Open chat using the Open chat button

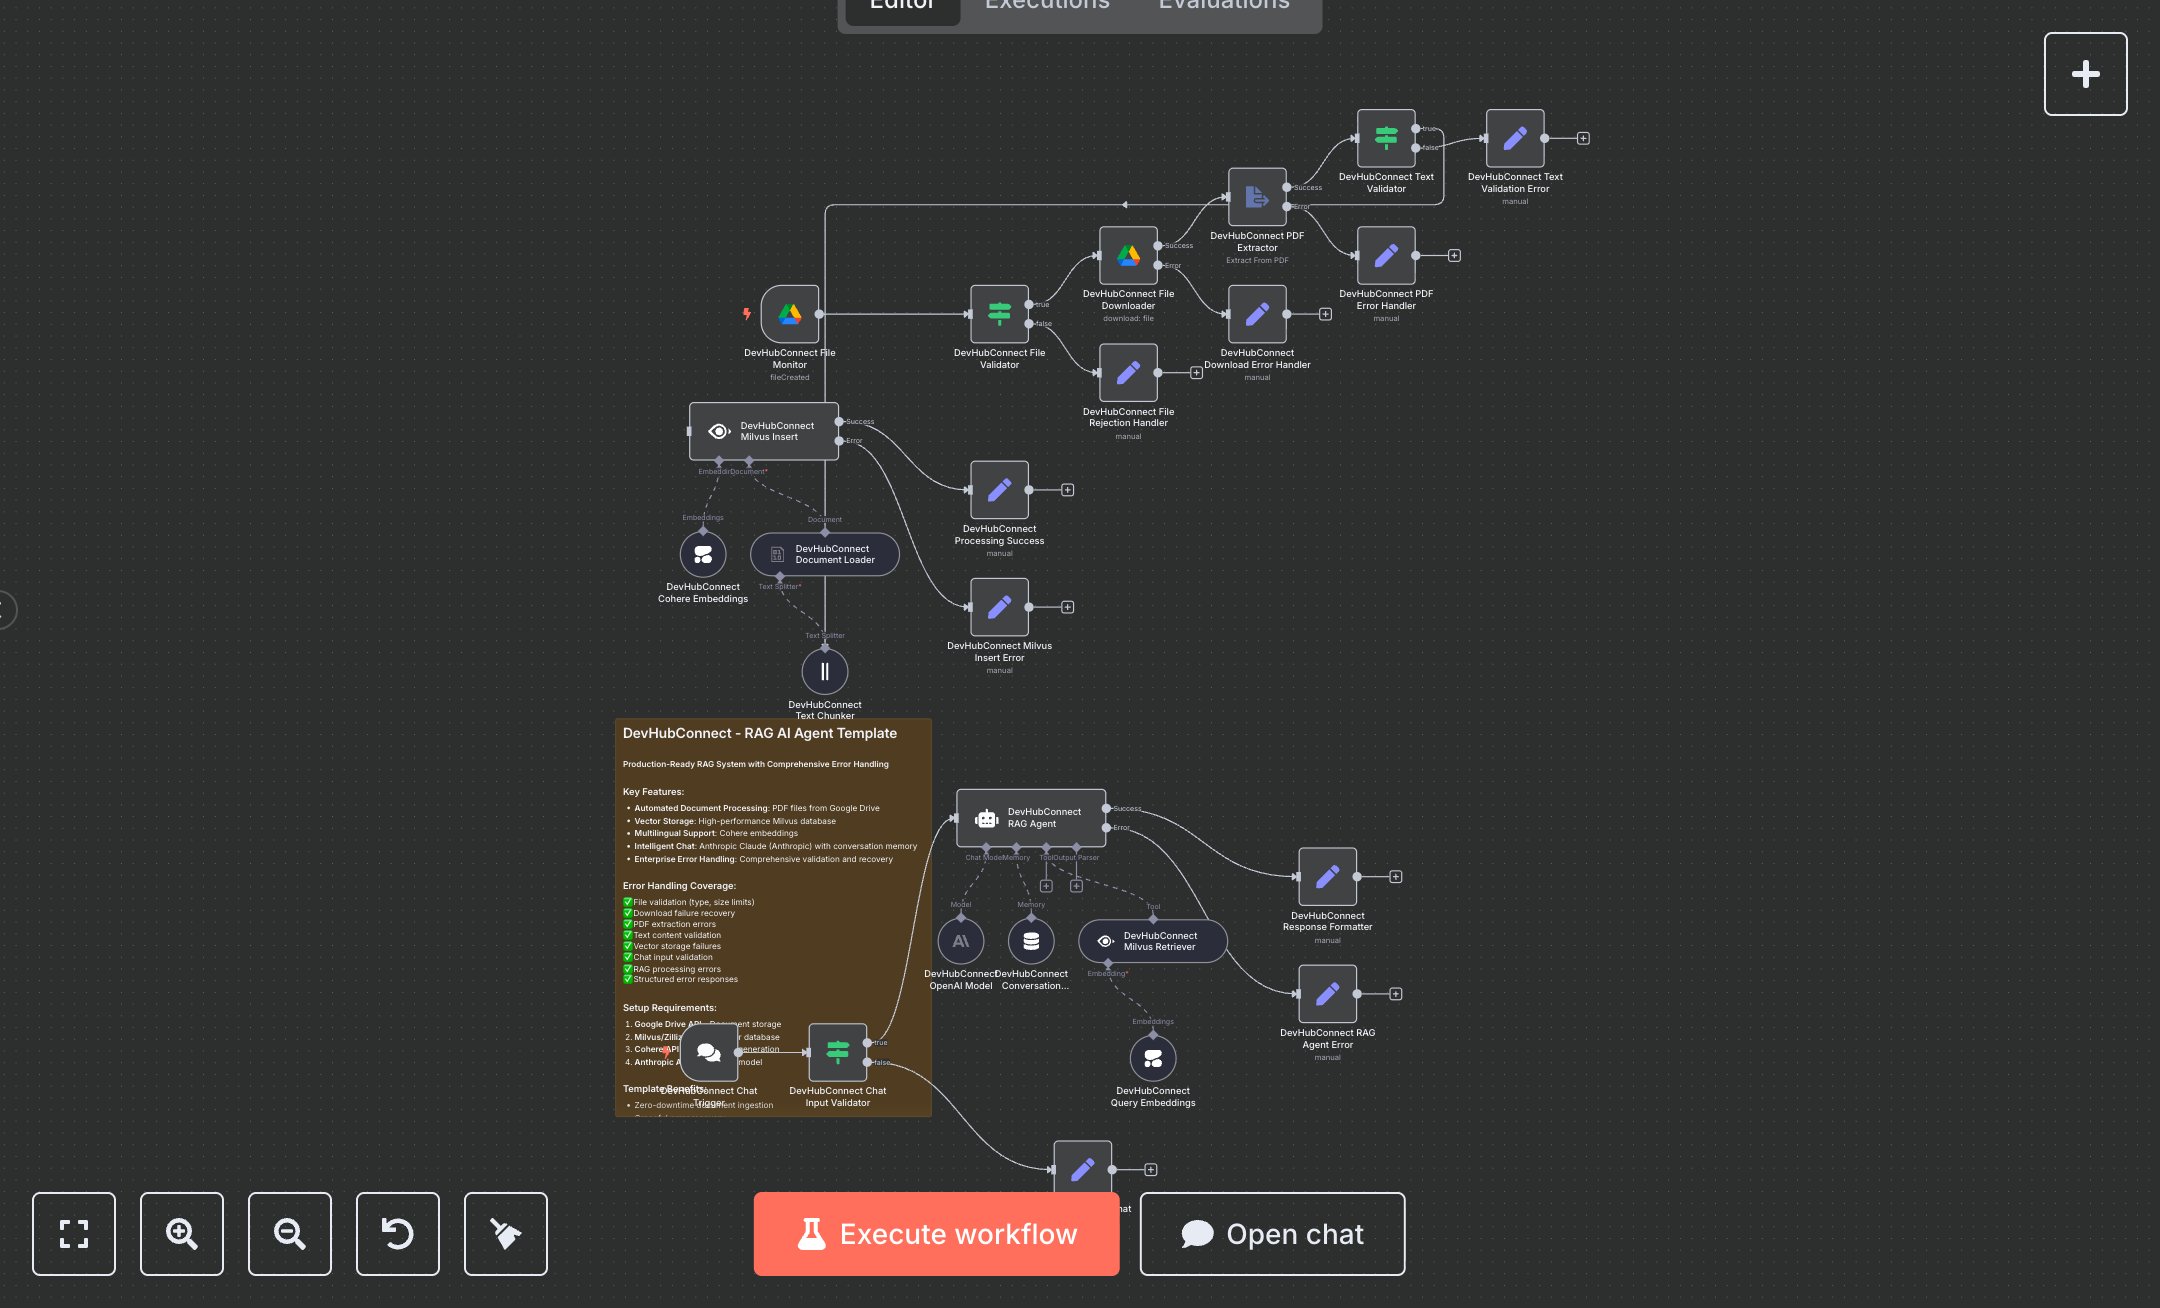pos(1272,1234)
